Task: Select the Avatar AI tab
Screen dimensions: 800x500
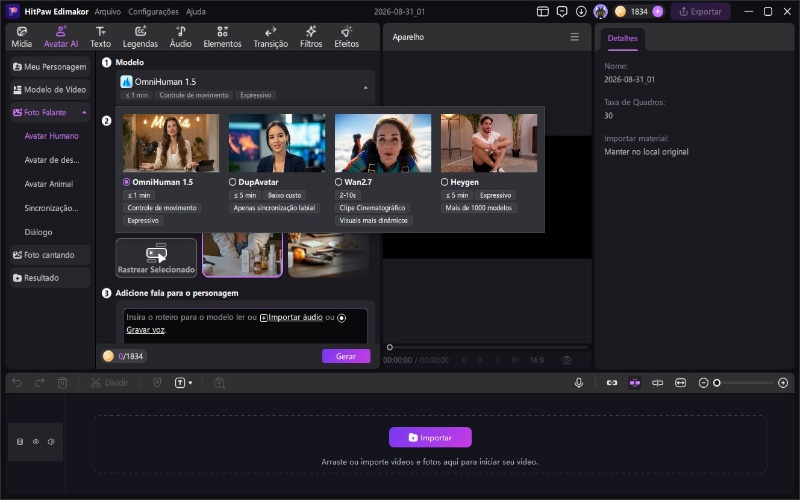Action: point(61,37)
